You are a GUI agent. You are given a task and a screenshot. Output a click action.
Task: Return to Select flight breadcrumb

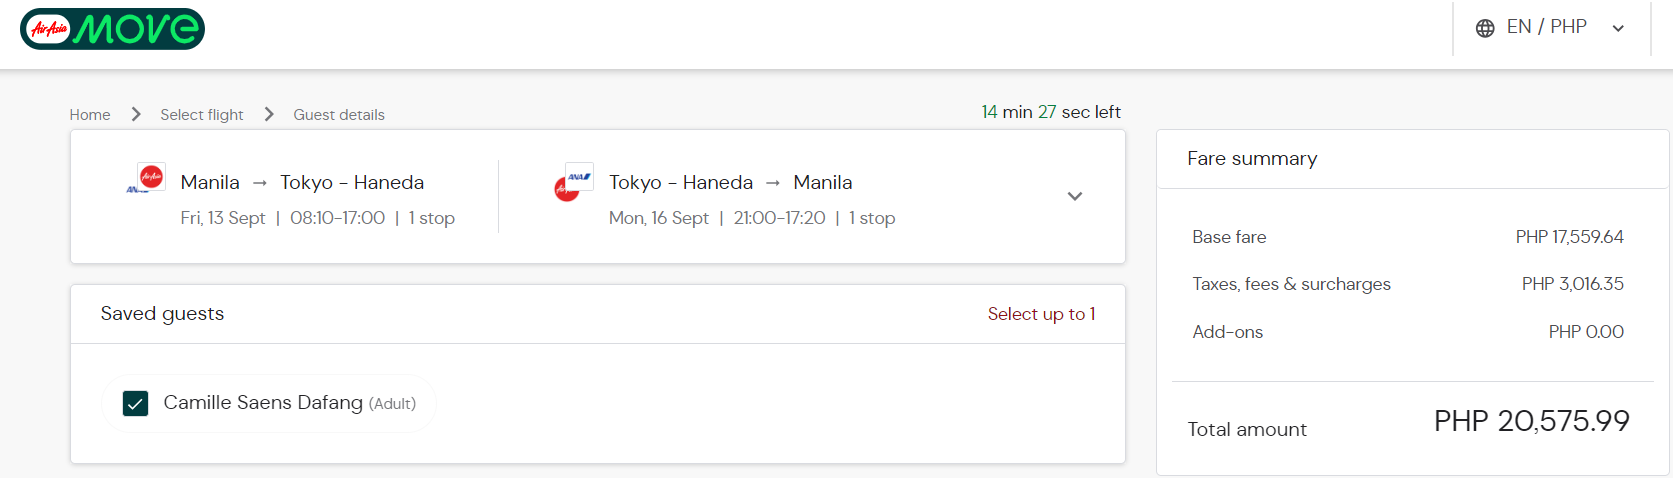[202, 114]
